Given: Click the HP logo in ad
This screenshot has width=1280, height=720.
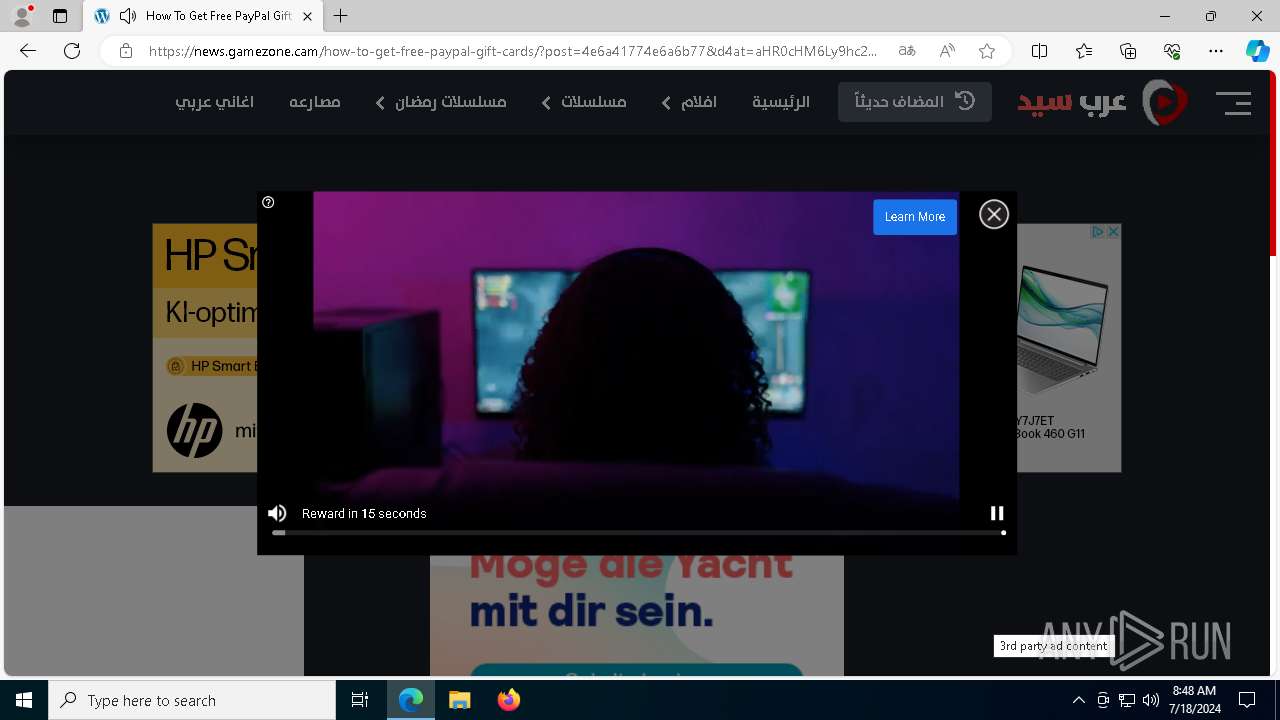Looking at the screenshot, I should pos(195,431).
